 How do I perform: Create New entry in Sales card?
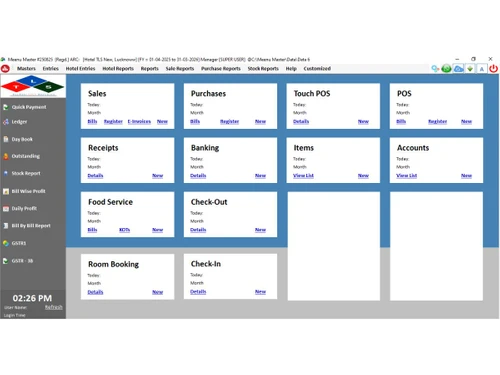coord(162,121)
